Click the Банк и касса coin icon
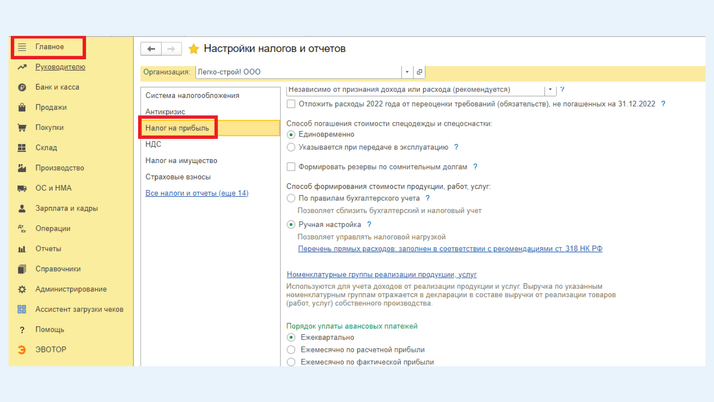The width and height of the screenshot is (714, 402). (x=22, y=87)
